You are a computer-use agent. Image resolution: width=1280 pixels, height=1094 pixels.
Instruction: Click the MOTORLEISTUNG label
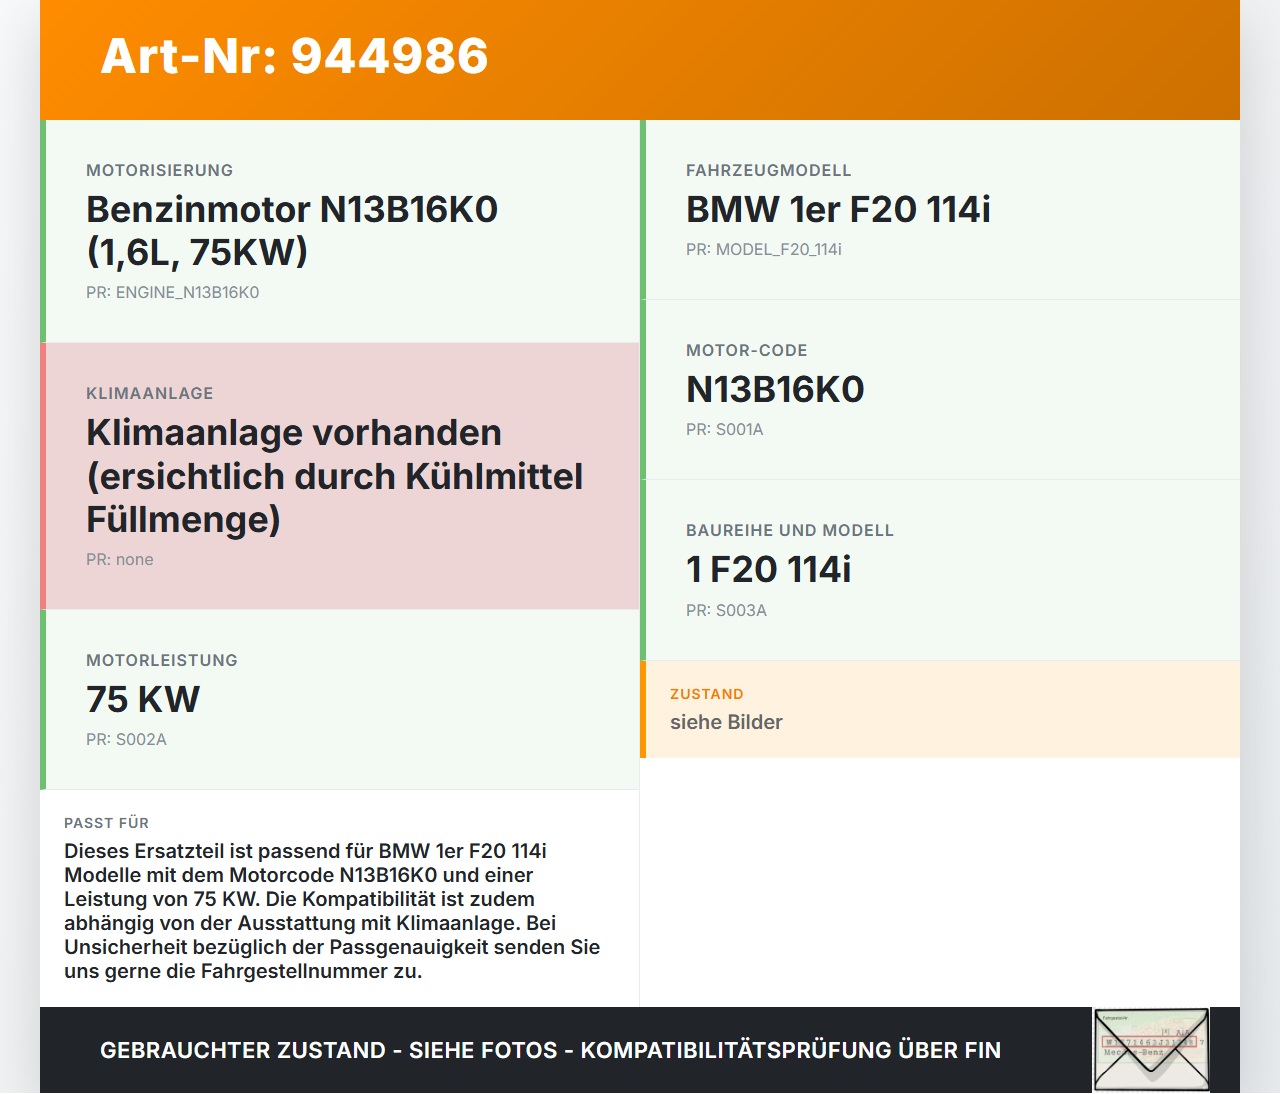click(x=162, y=661)
